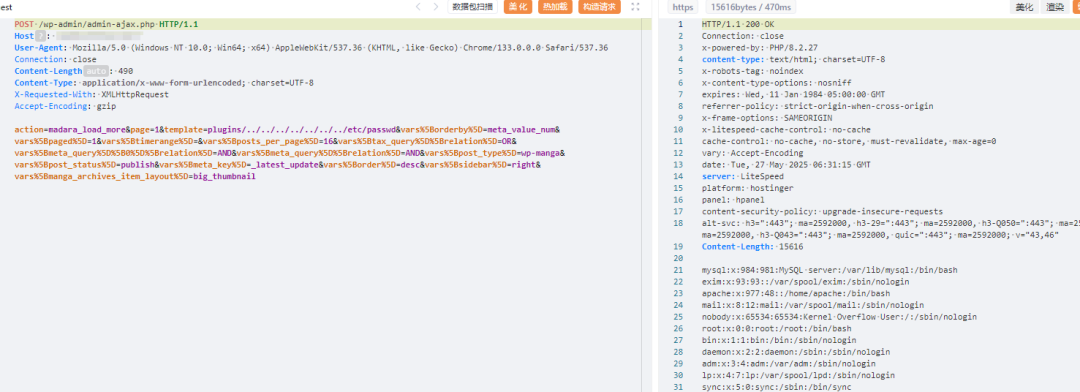Viewport: 1080px width, 392px height.
Task: Click the orange 美化 beautify button
Action: click(x=517, y=7)
